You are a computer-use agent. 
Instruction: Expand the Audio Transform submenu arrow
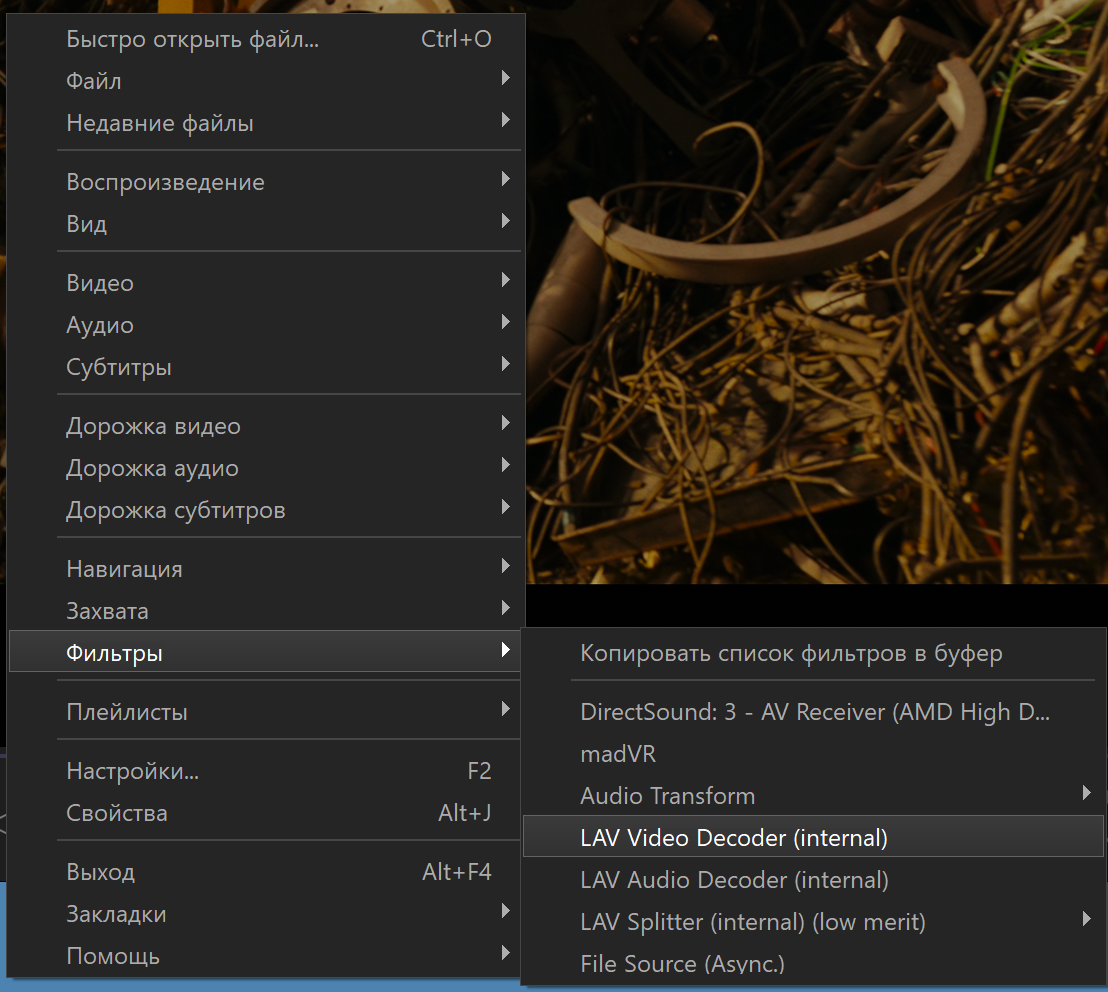(1086, 795)
